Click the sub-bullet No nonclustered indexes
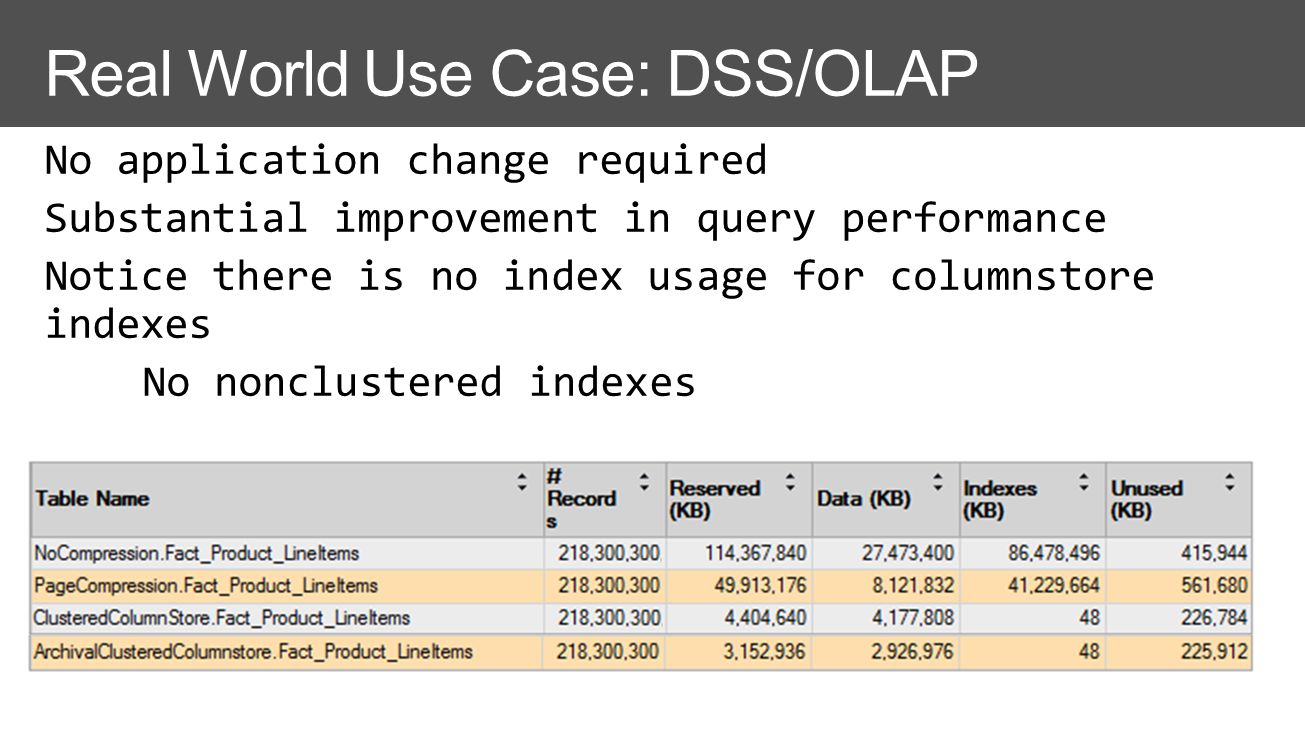The width and height of the screenshot is (1305, 734). coord(419,382)
